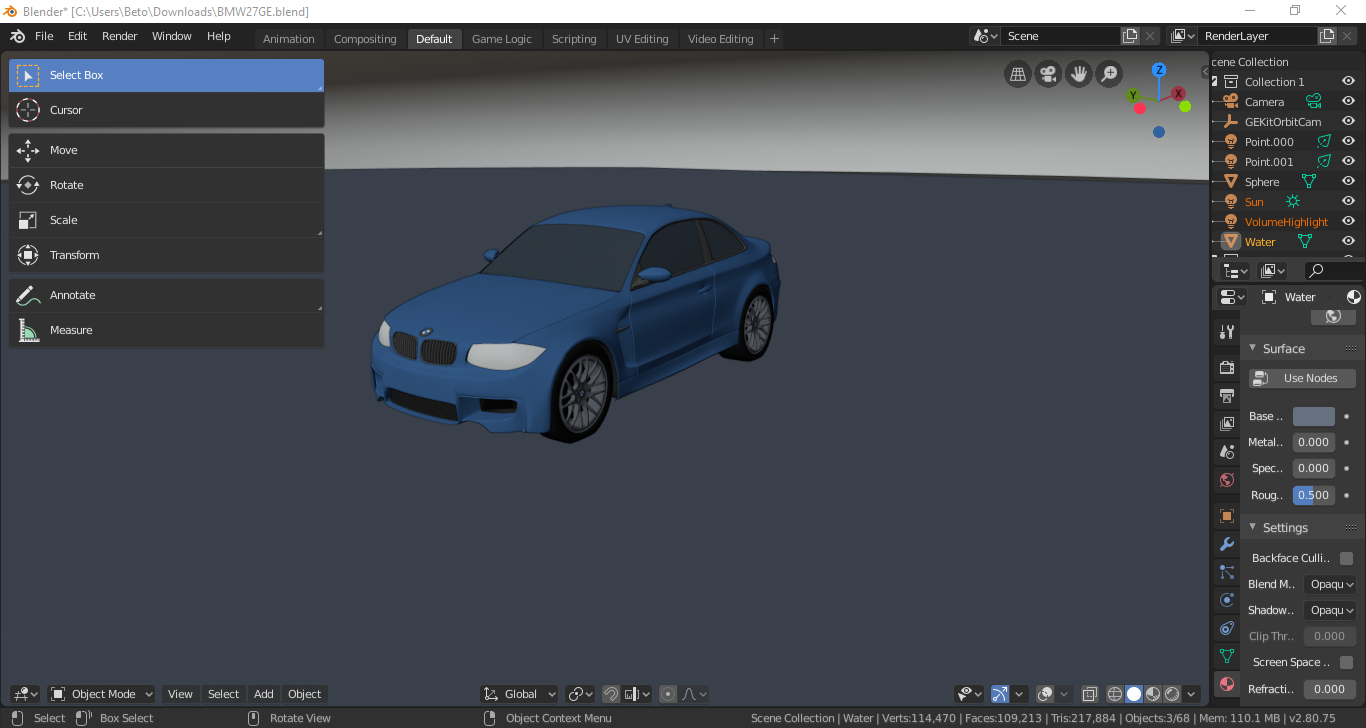Open the Scene properties tab
Screen dimensions: 1366x728
[1227, 452]
